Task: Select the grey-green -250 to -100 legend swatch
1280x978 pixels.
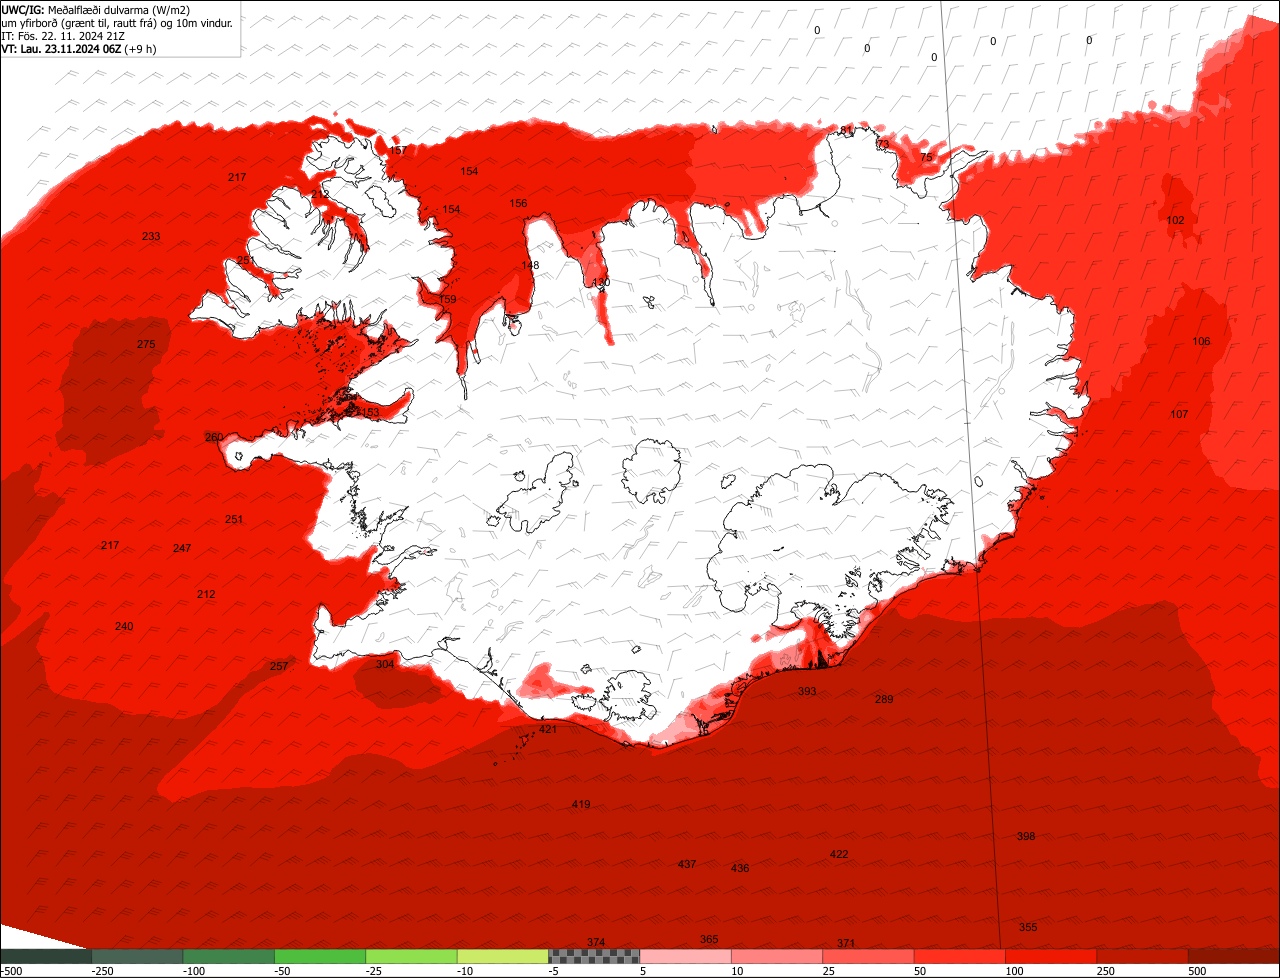Action: (x=137, y=956)
